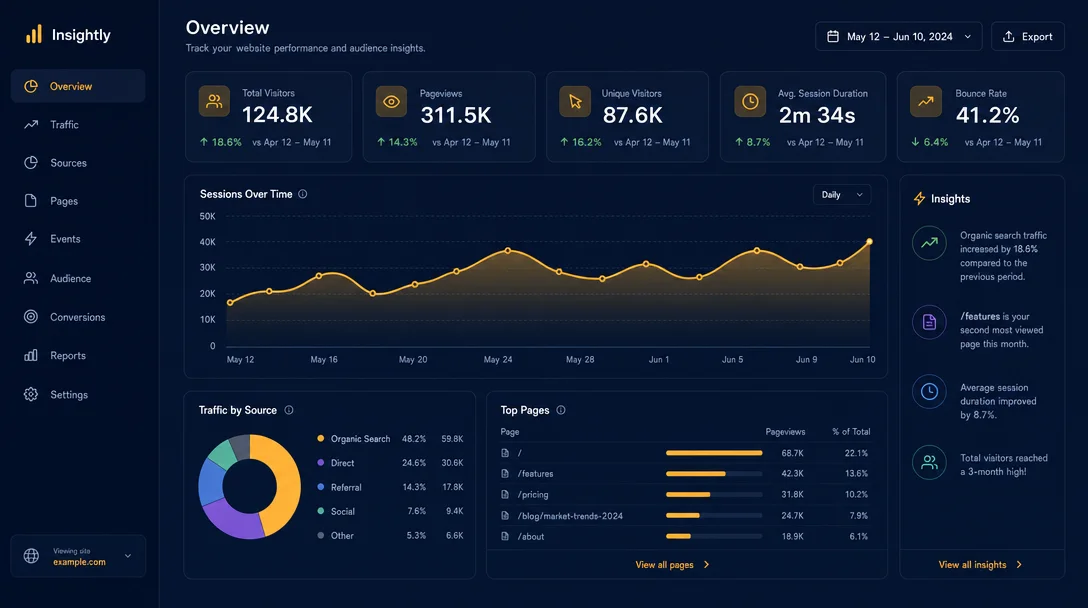Click the file icon for /about row
Image resolution: width=1088 pixels, height=608 pixels.
click(x=505, y=537)
